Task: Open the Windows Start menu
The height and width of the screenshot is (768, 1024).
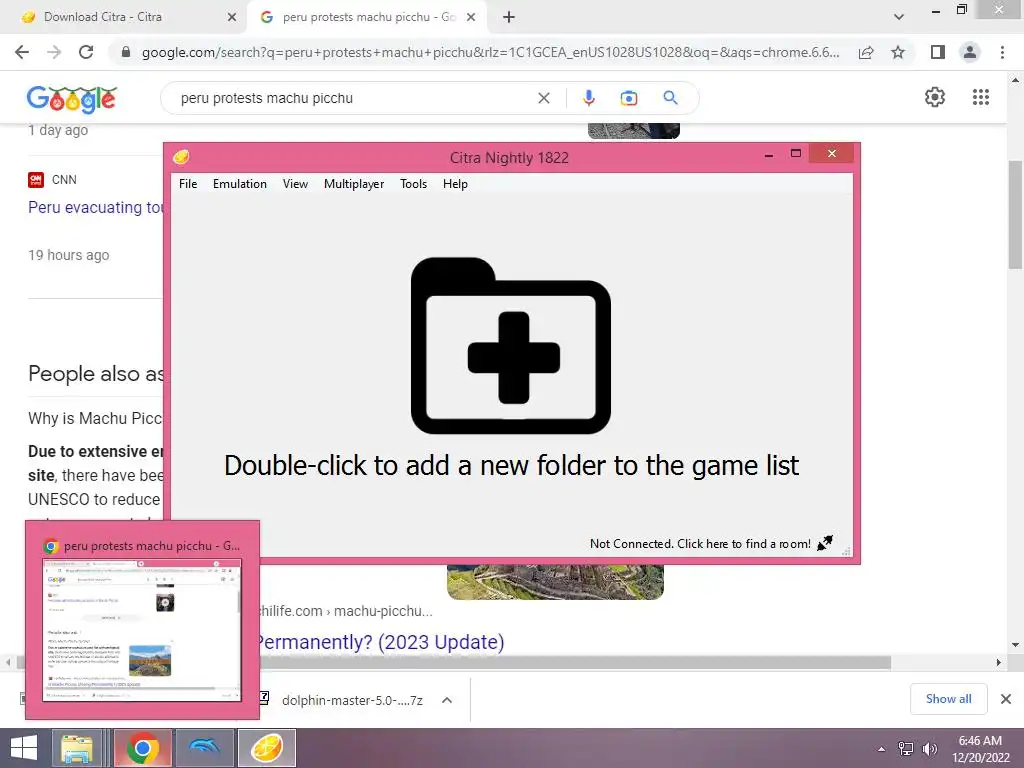Action: point(24,748)
